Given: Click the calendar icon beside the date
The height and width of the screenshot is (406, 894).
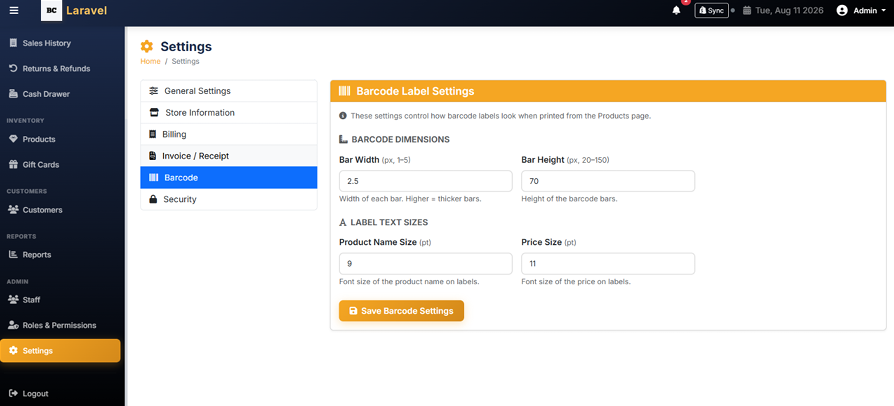Looking at the screenshot, I should 747,10.
